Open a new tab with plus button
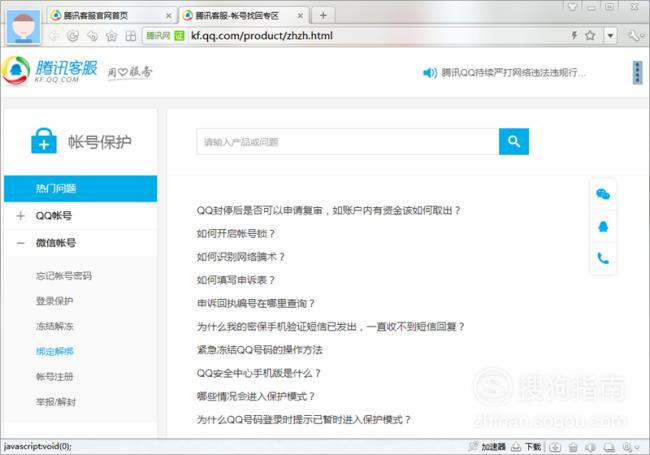650x455 pixels. tap(323, 16)
